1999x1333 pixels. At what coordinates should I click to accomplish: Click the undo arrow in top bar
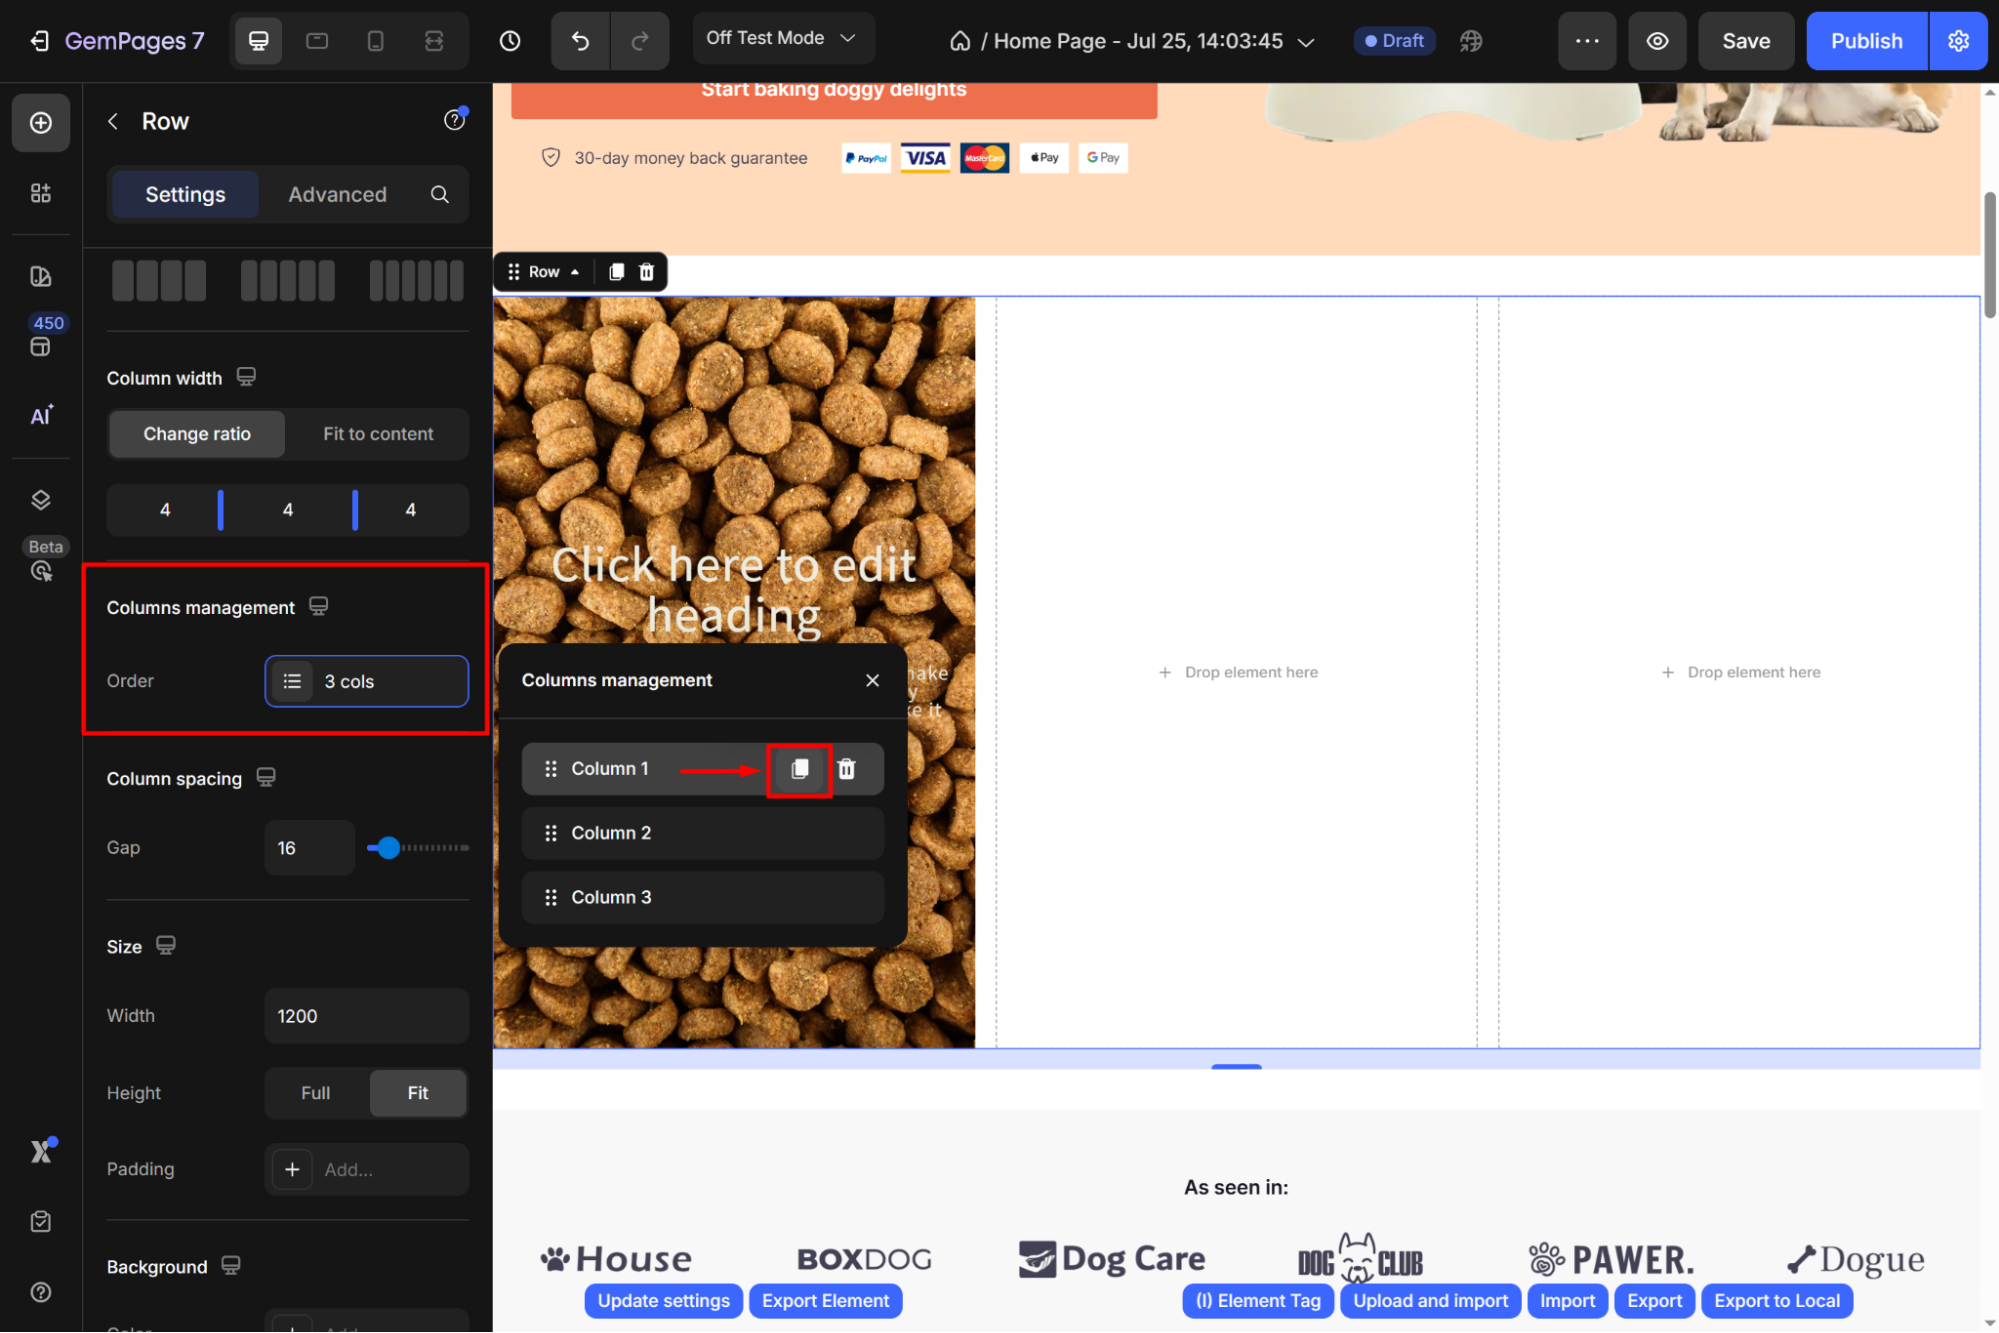tap(580, 41)
